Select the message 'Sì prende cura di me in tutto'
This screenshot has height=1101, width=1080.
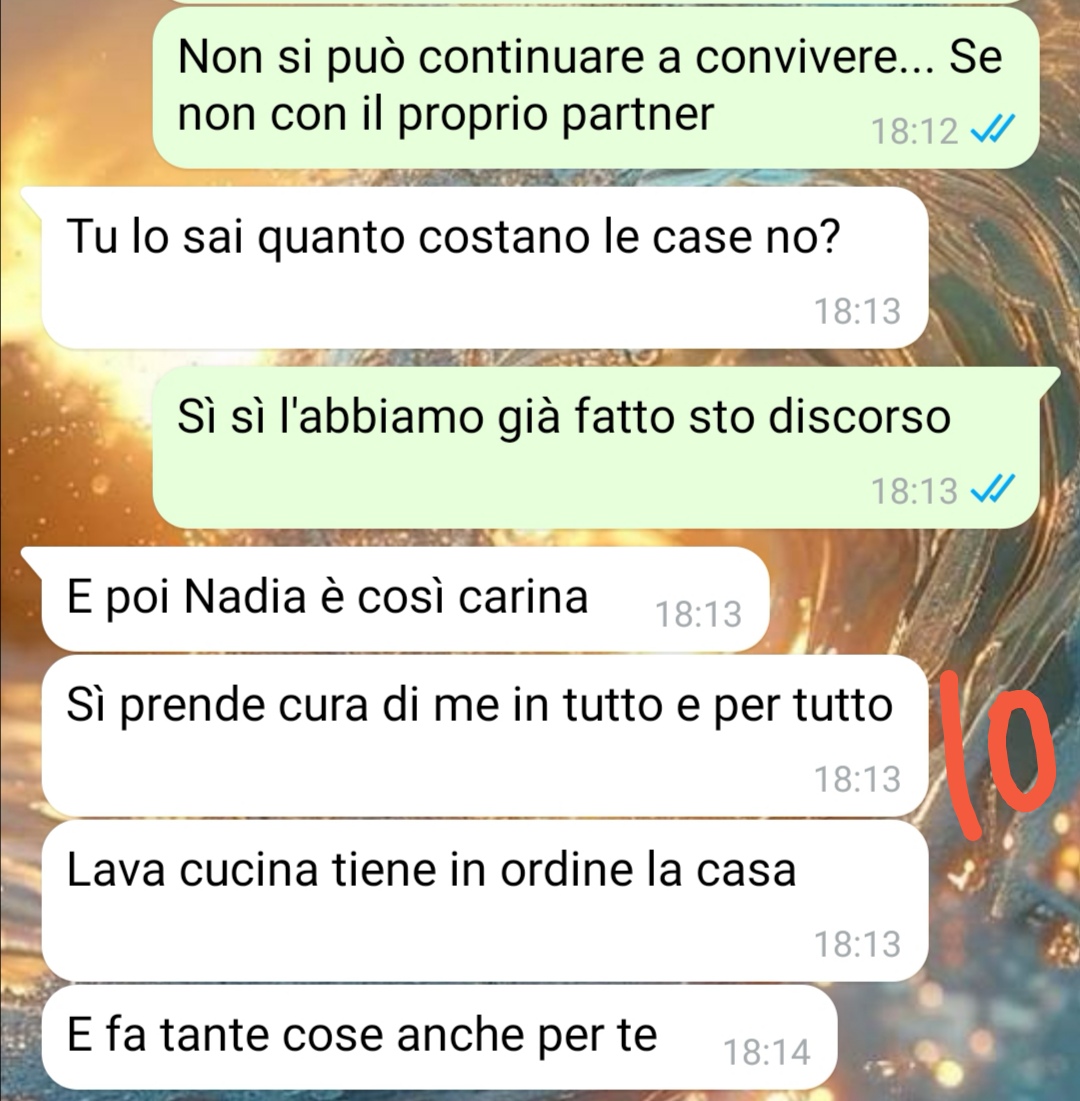(485, 736)
